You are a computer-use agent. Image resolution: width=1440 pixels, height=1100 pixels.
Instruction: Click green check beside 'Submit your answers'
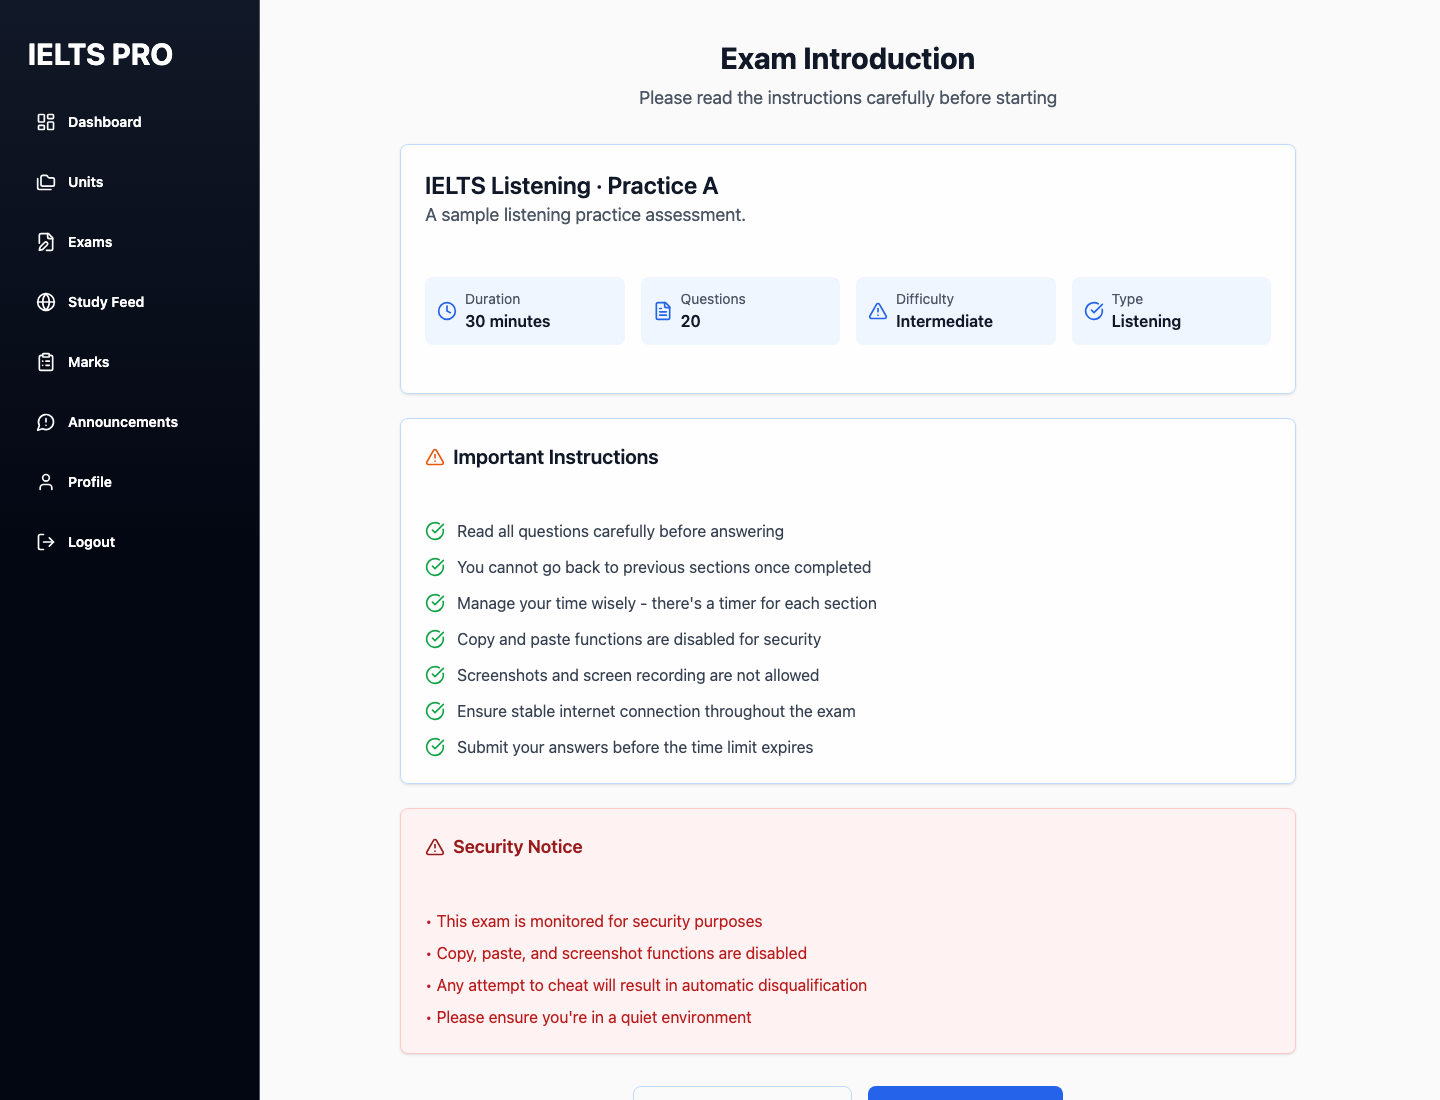[x=435, y=747]
